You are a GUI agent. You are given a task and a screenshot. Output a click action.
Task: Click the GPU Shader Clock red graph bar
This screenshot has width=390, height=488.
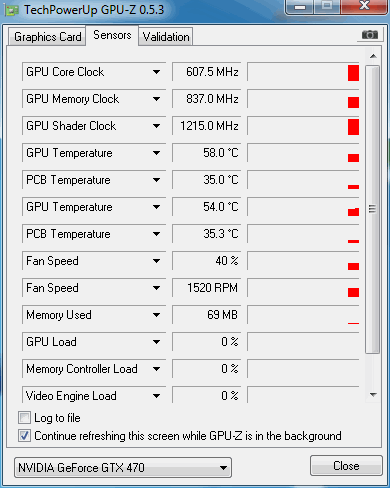pyautogui.click(x=353, y=127)
